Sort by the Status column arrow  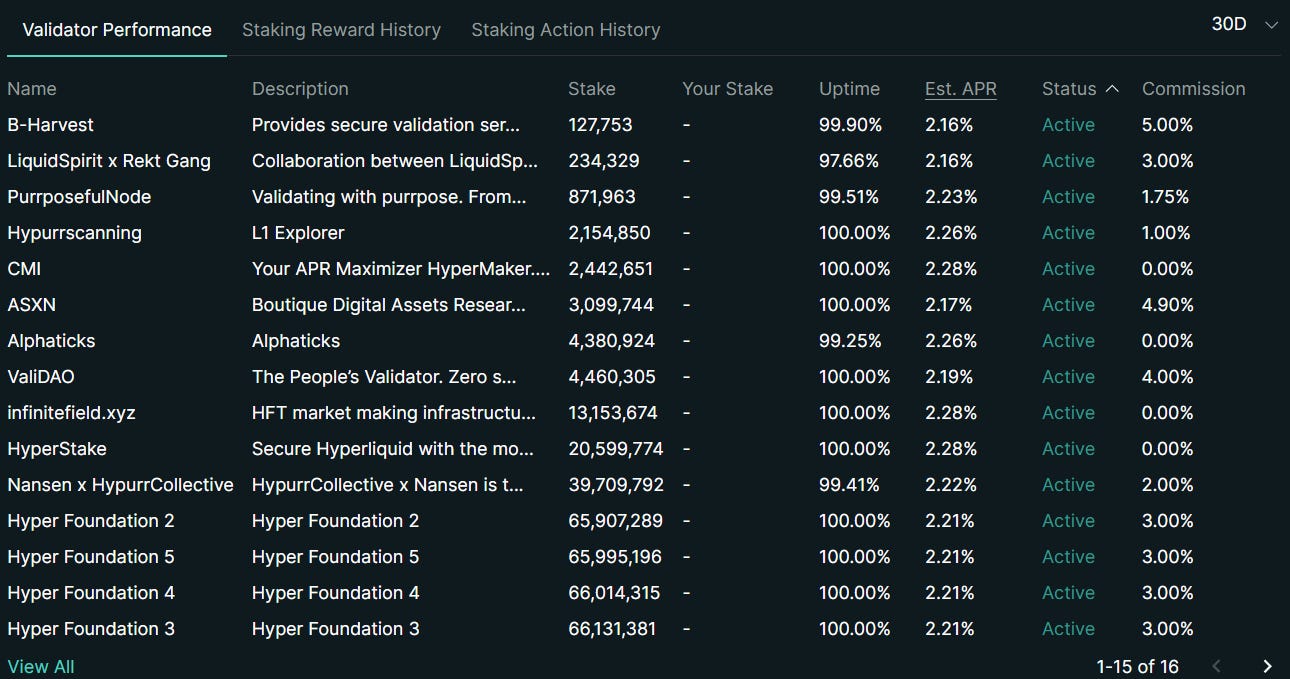pos(1112,89)
